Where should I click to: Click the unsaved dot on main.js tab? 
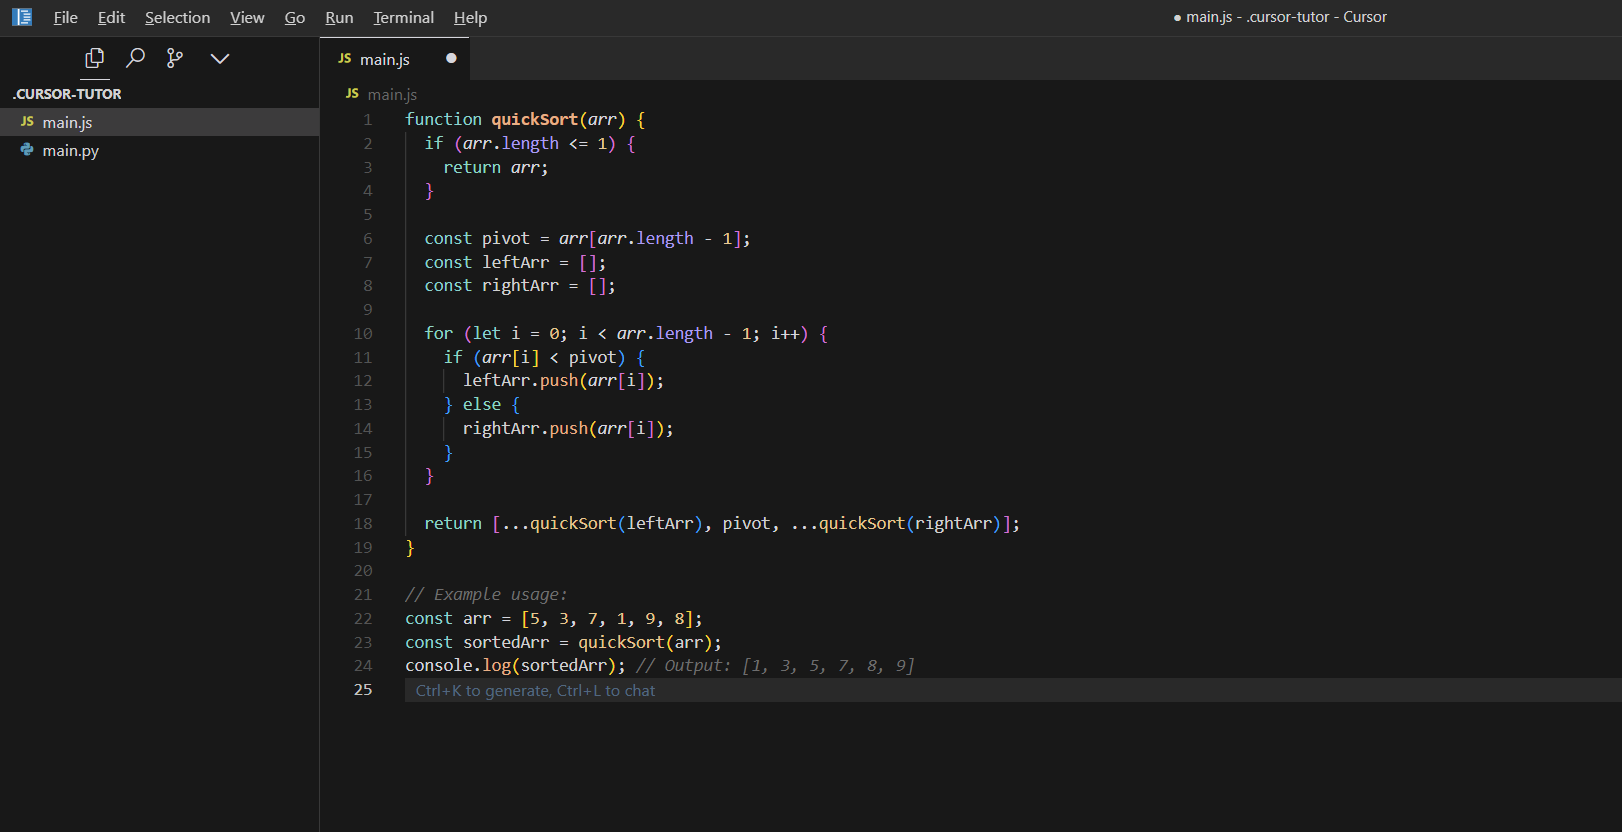(451, 58)
